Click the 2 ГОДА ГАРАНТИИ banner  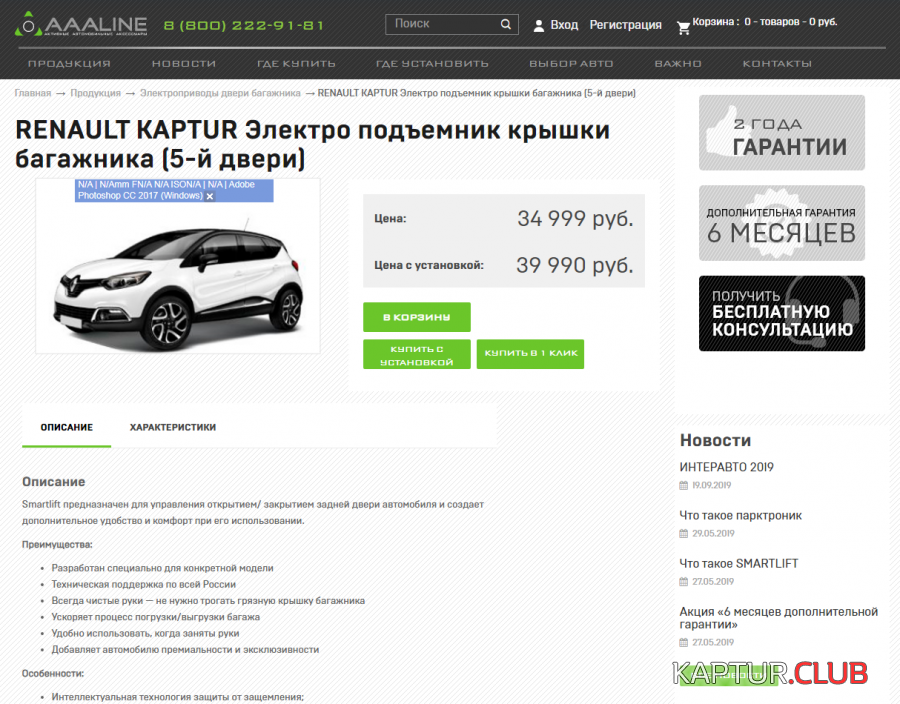click(x=782, y=133)
